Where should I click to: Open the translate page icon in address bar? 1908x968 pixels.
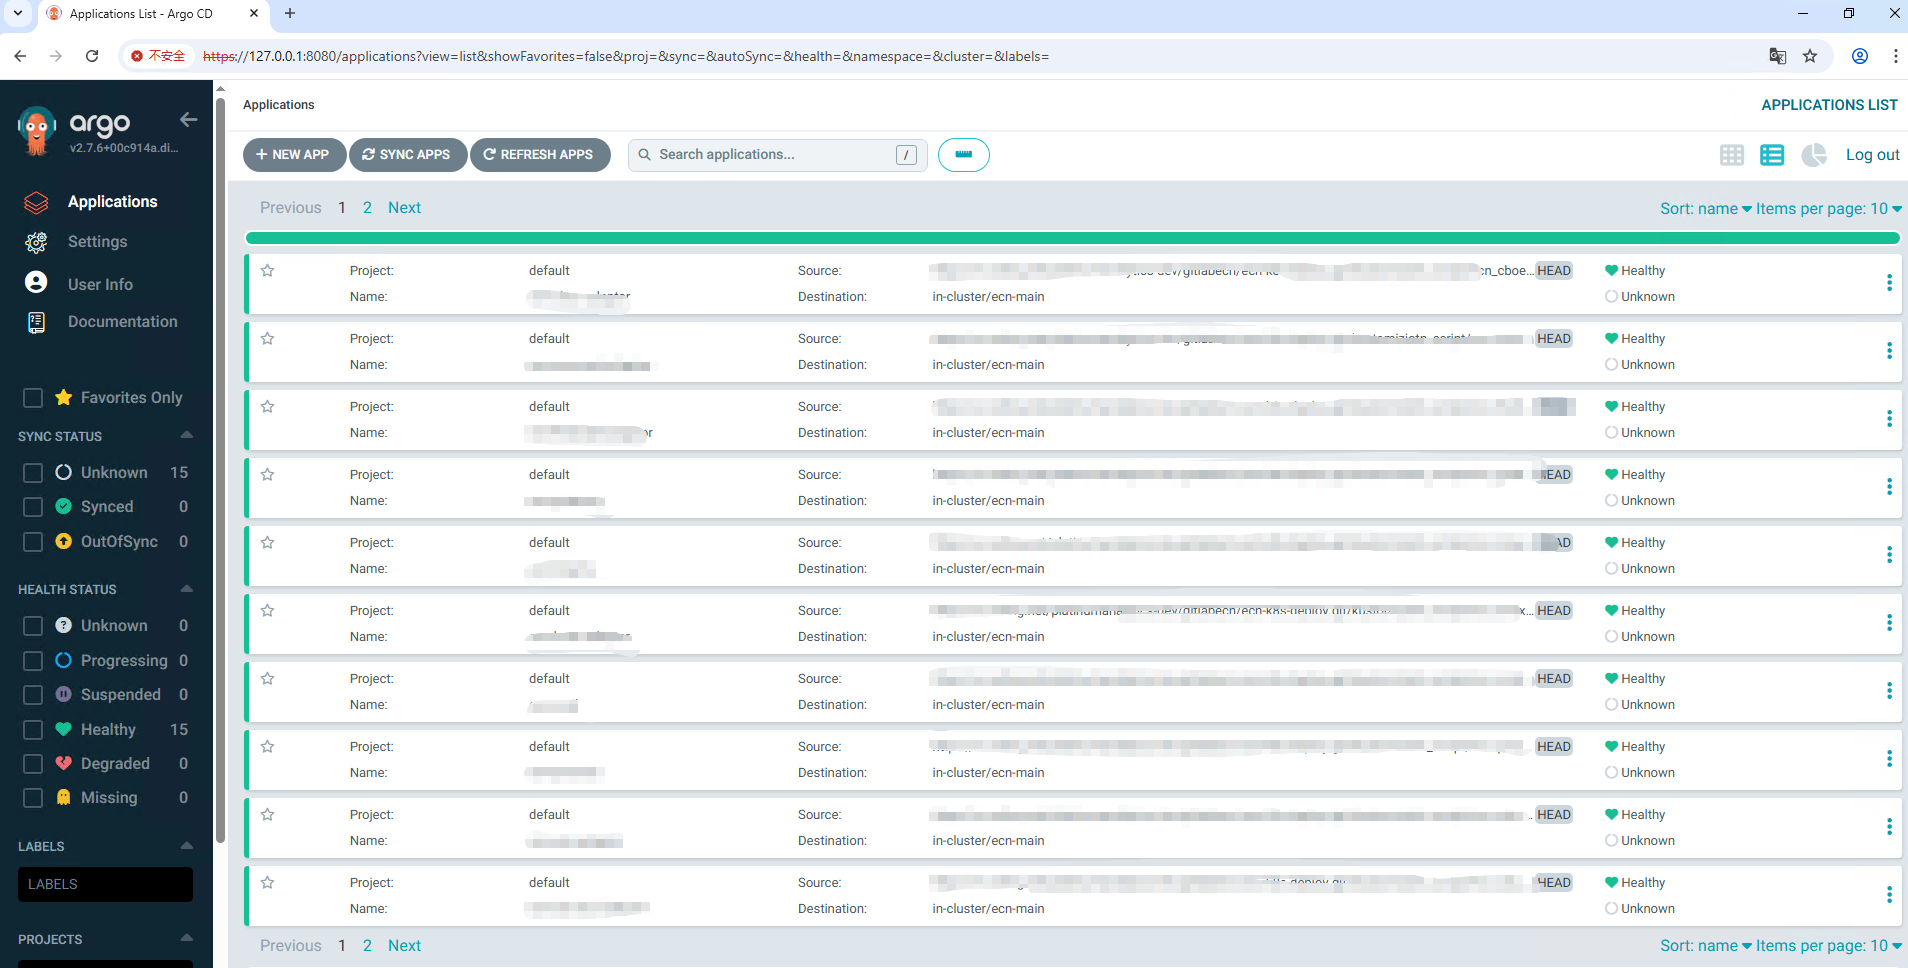tap(1777, 56)
